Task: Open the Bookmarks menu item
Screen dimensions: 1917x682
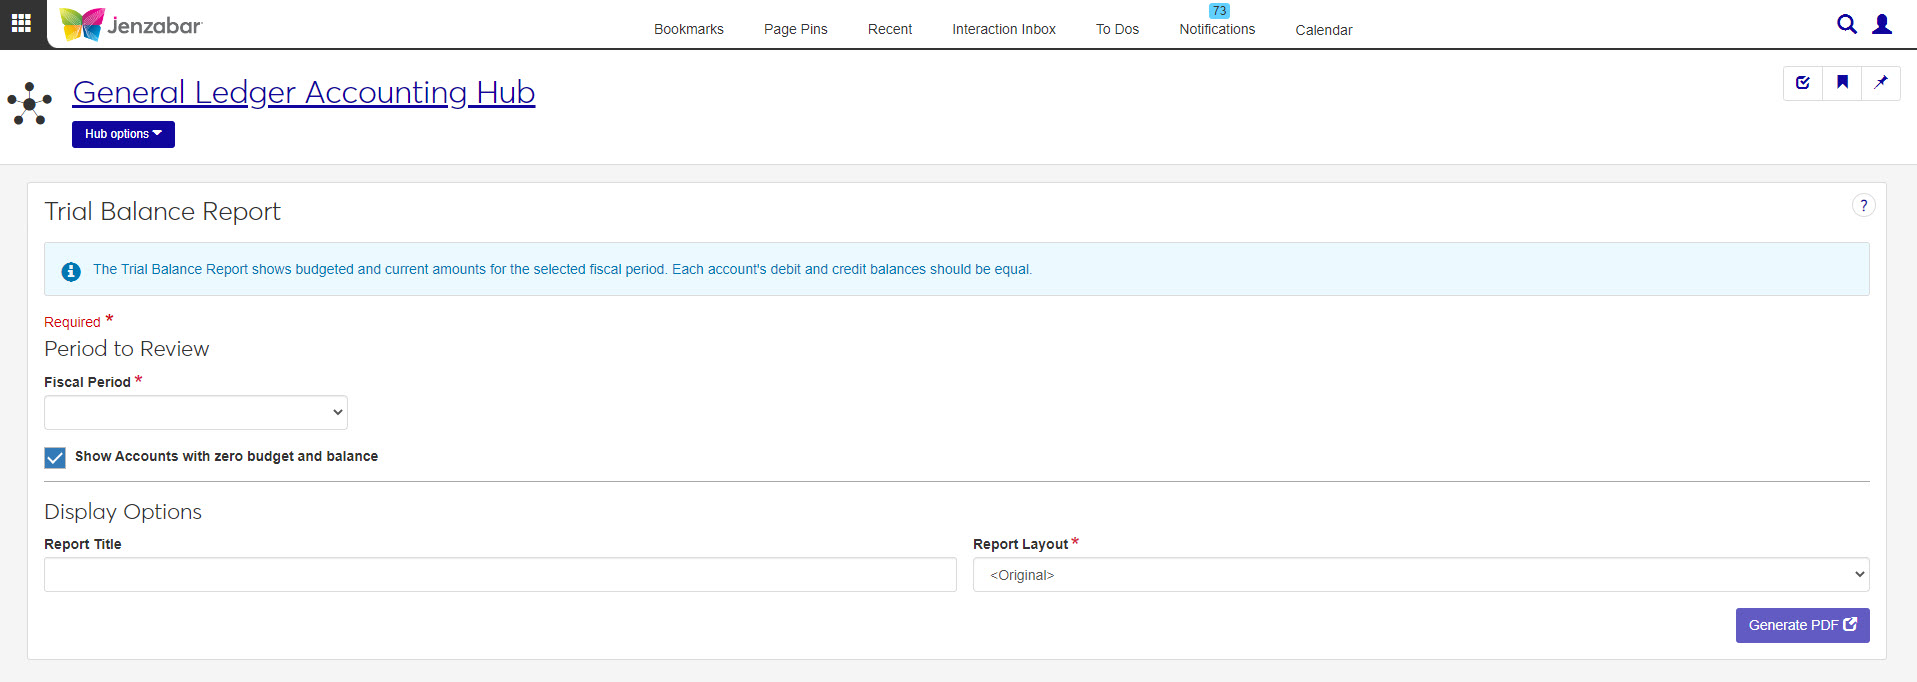Action: click(688, 29)
